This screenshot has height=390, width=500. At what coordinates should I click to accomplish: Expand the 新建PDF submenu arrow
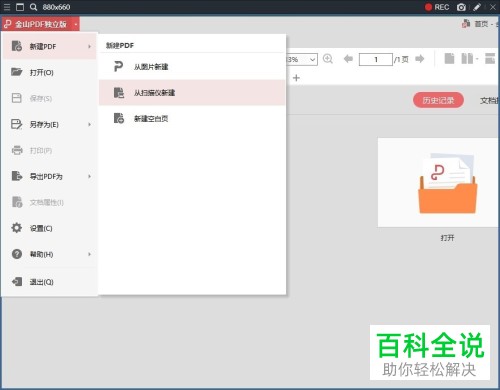[89, 46]
